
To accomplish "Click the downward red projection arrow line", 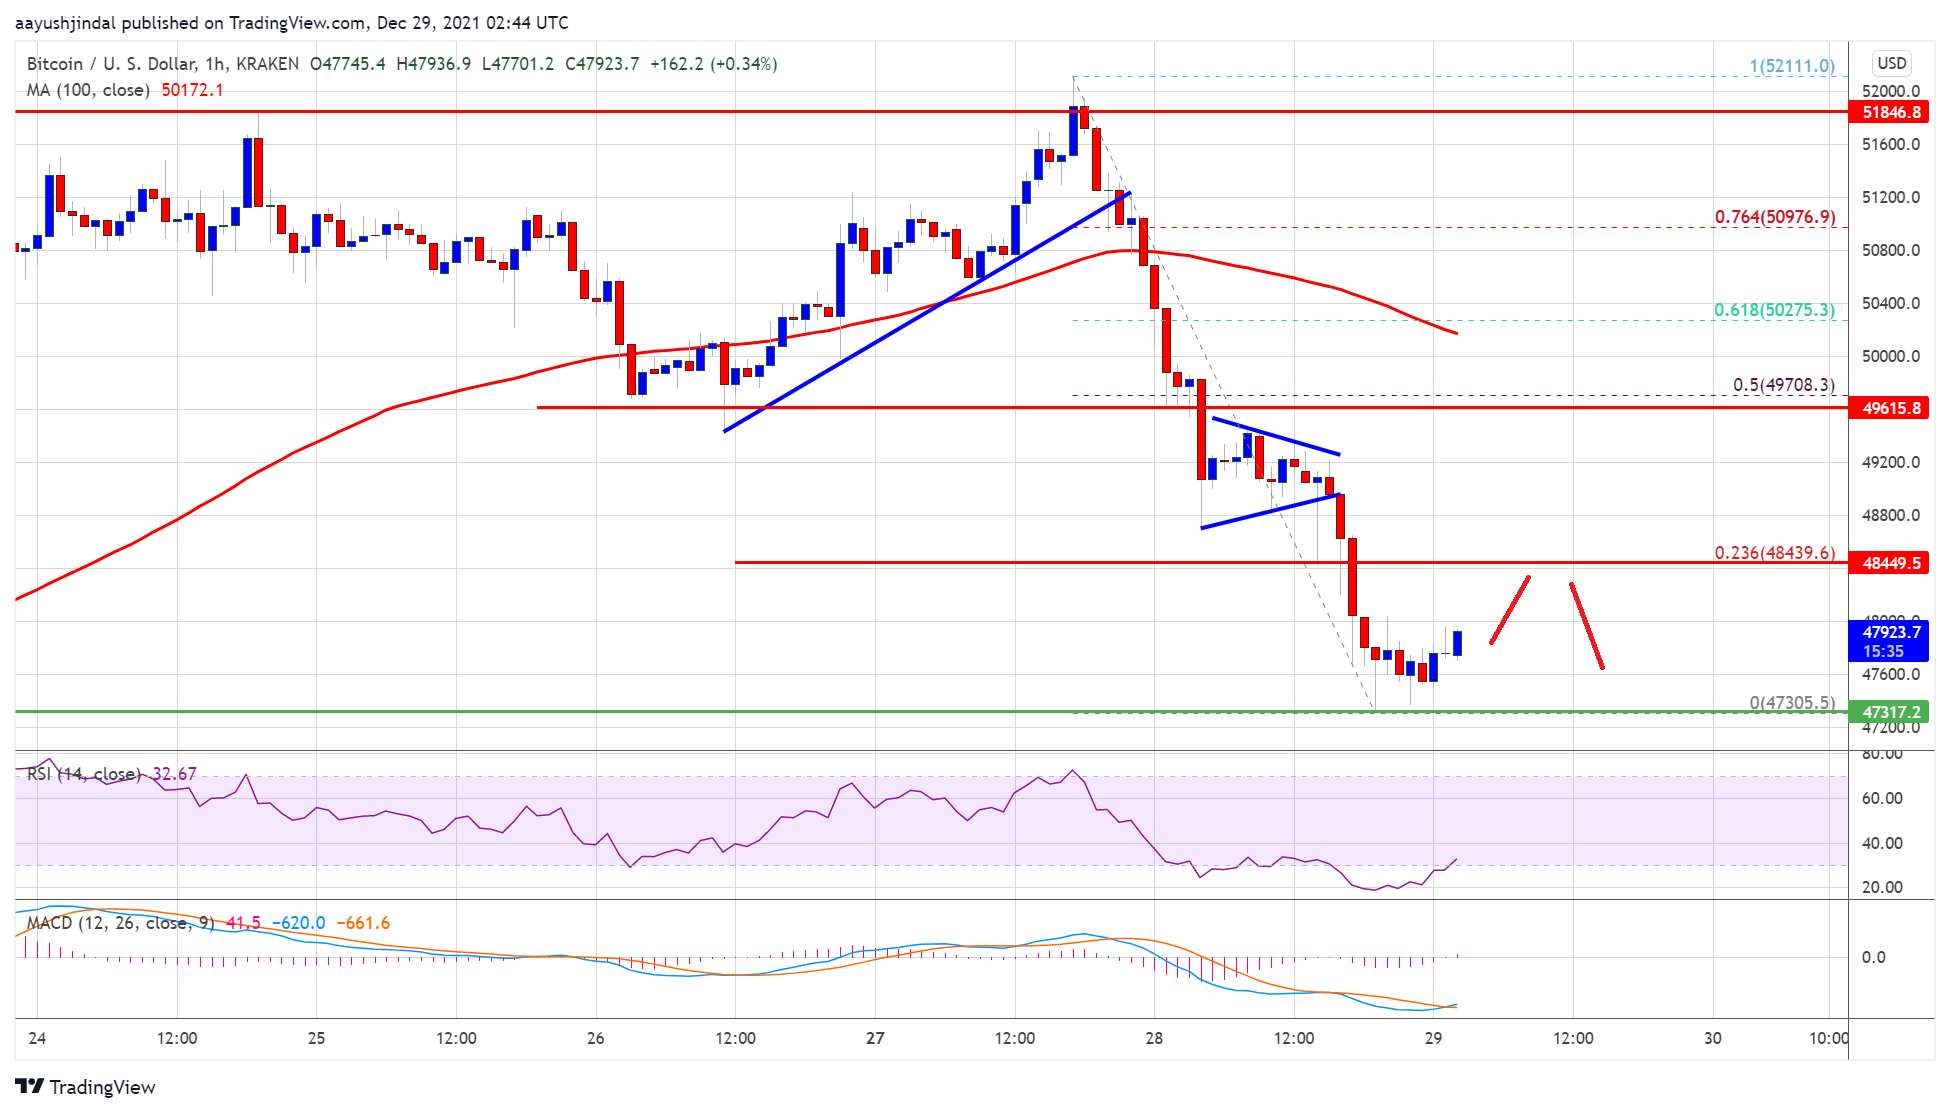I will click(x=1587, y=625).
